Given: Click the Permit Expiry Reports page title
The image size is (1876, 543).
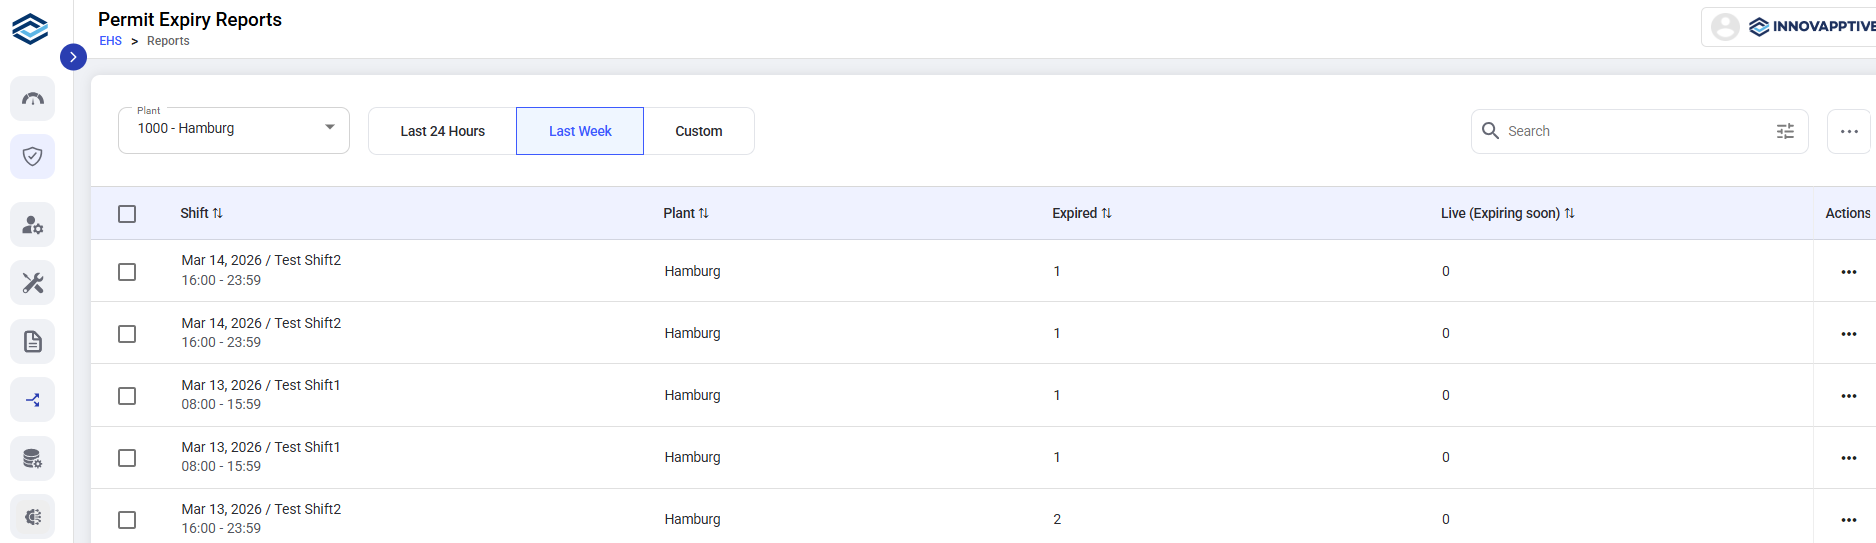Looking at the screenshot, I should coord(190,19).
